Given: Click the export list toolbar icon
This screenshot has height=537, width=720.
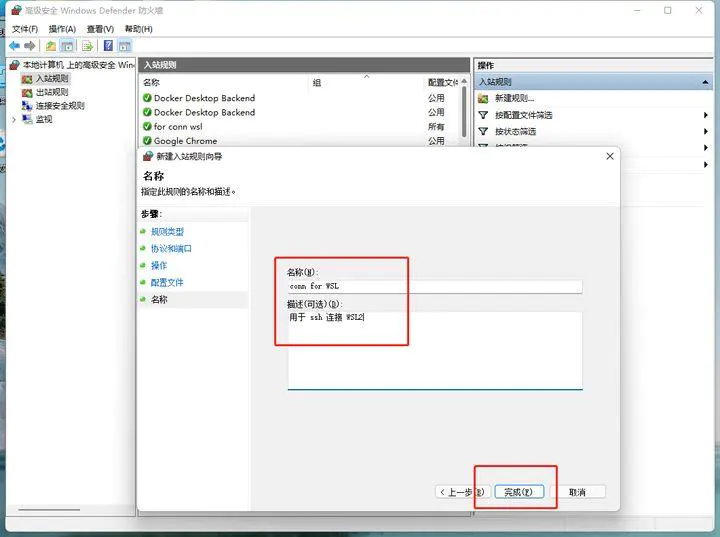Looking at the screenshot, I should click(x=88, y=46).
